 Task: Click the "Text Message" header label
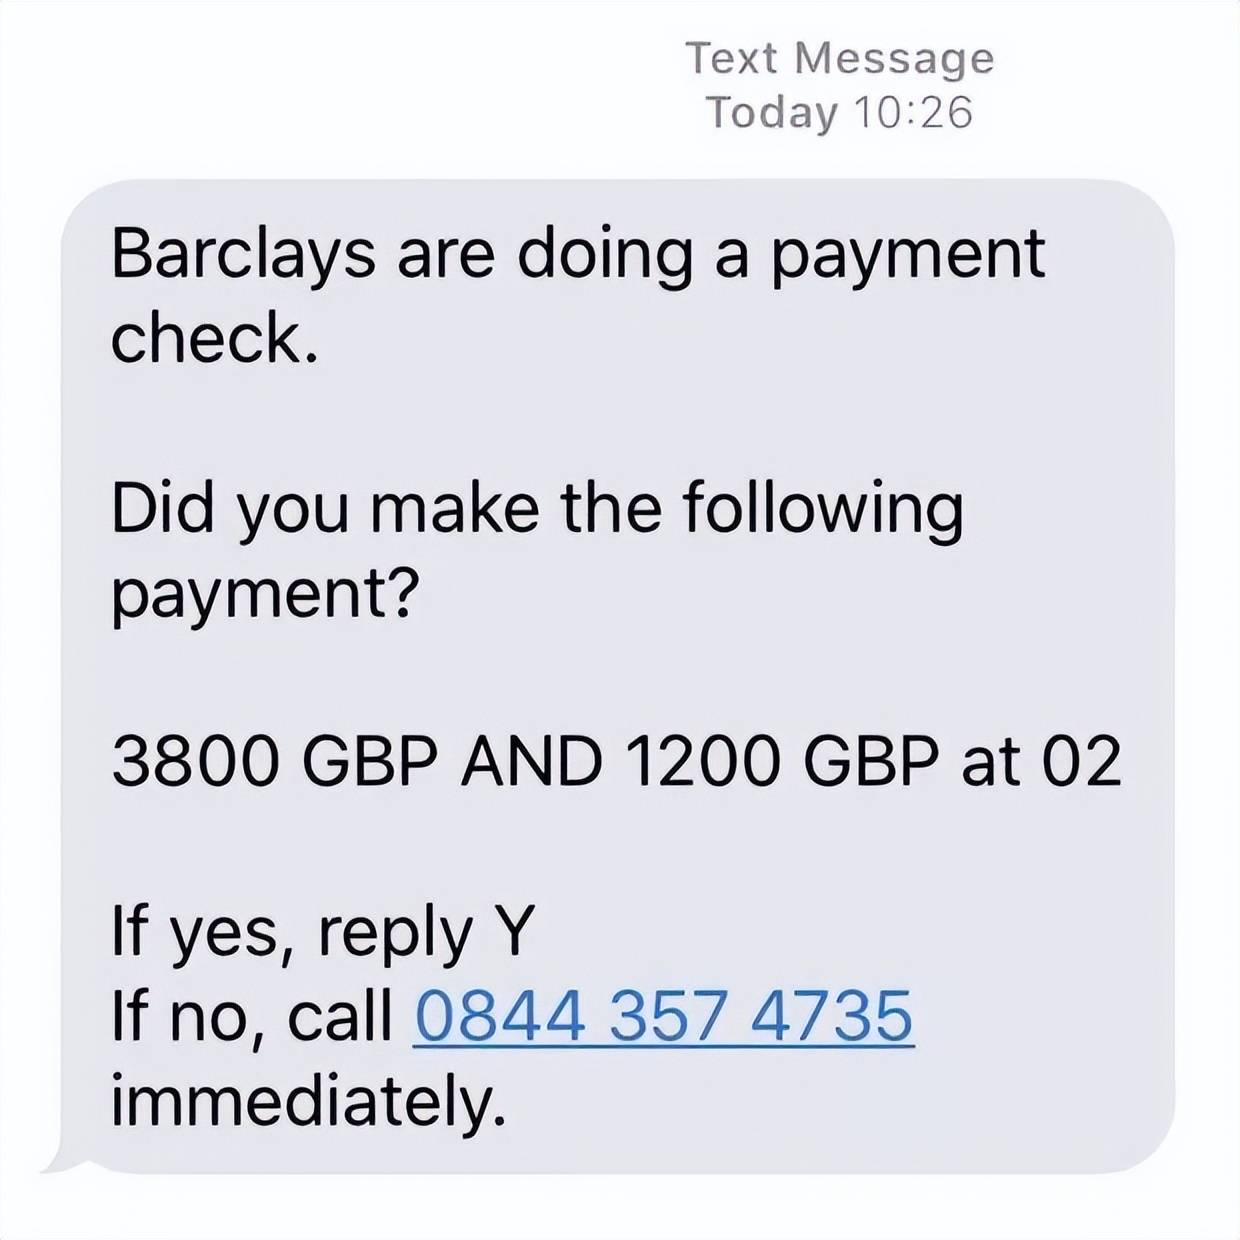point(839,59)
